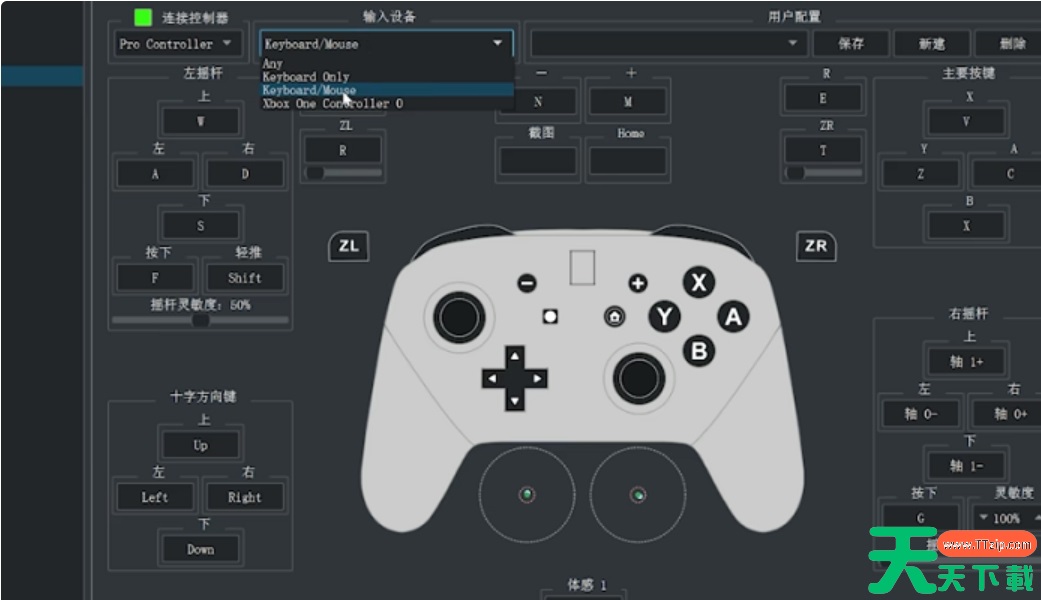Click the Shift binding for stick light push

click(x=244, y=278)
